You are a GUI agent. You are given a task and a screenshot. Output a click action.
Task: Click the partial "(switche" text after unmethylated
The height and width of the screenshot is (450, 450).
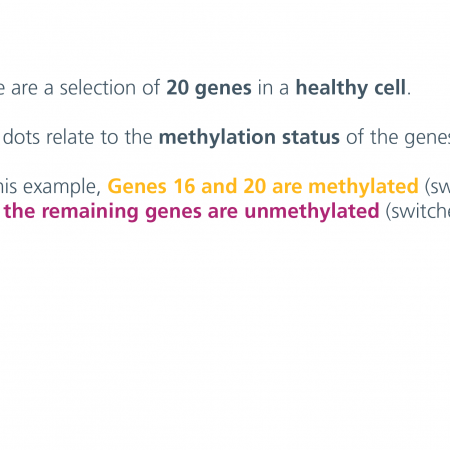[x=417, y=211]
